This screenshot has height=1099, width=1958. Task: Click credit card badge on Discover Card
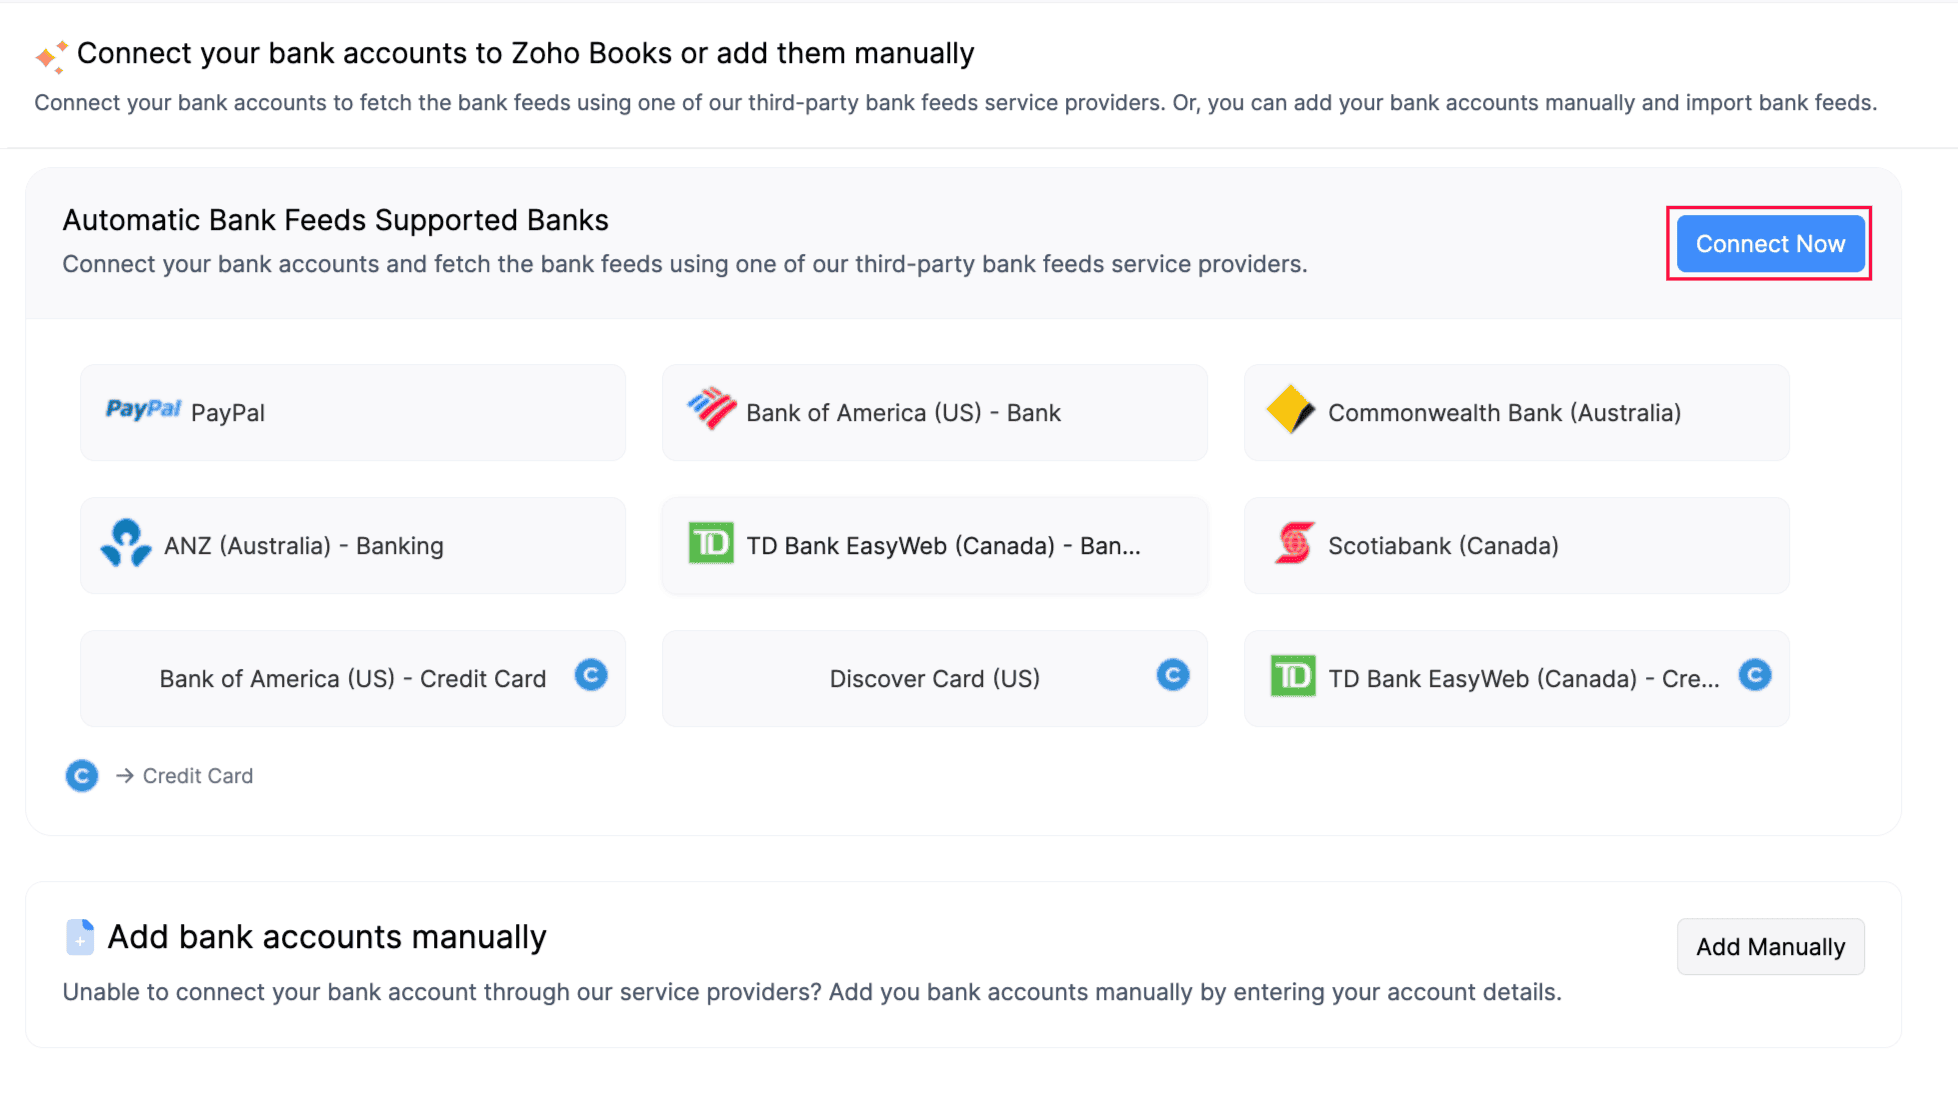1172,675
